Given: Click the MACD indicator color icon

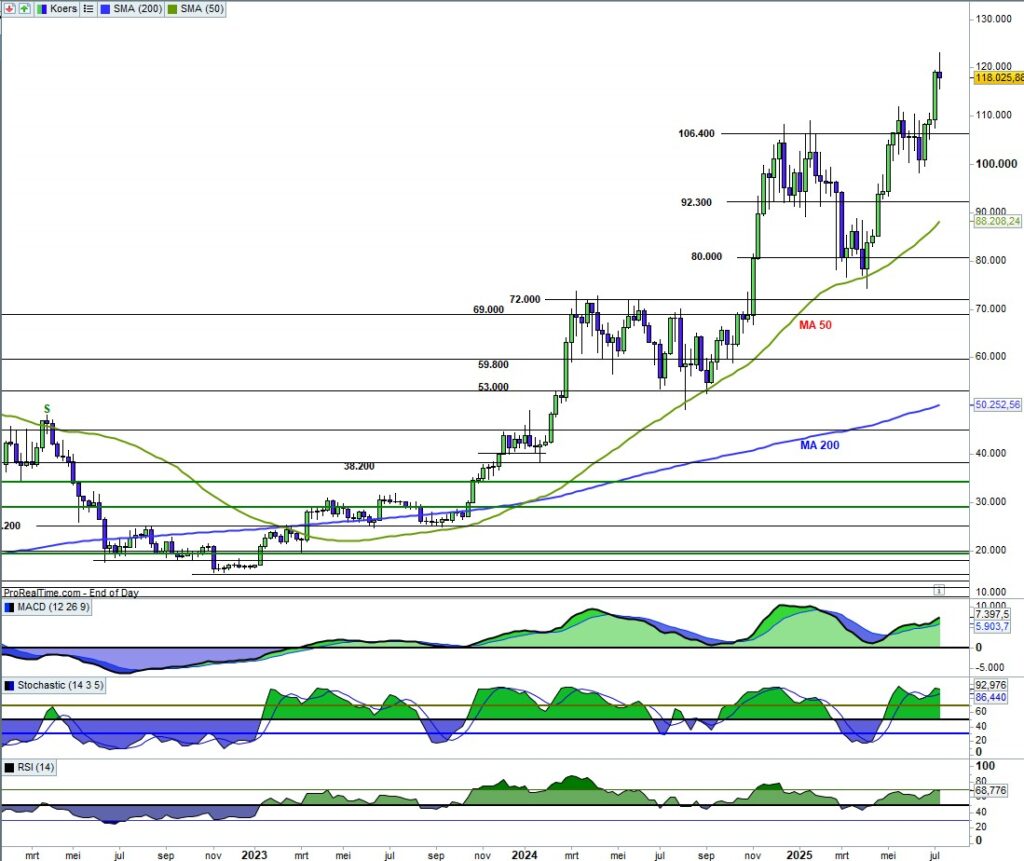Looking at the screenshot, I should tap(10, 608).
